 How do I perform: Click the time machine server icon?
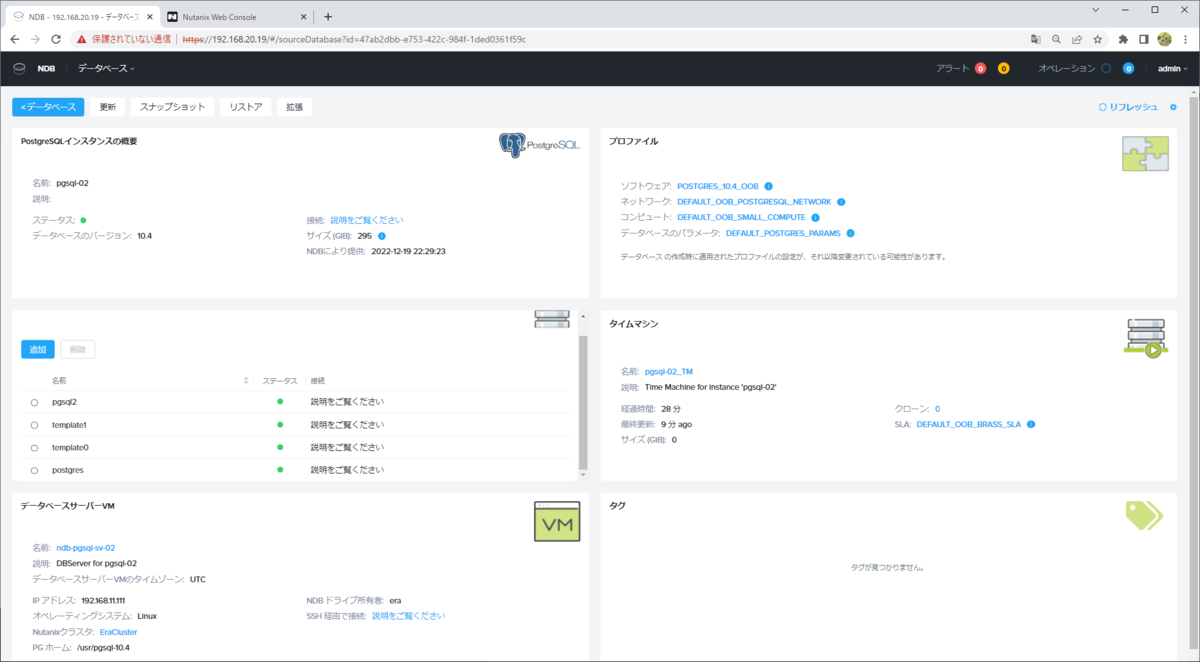1145,338
